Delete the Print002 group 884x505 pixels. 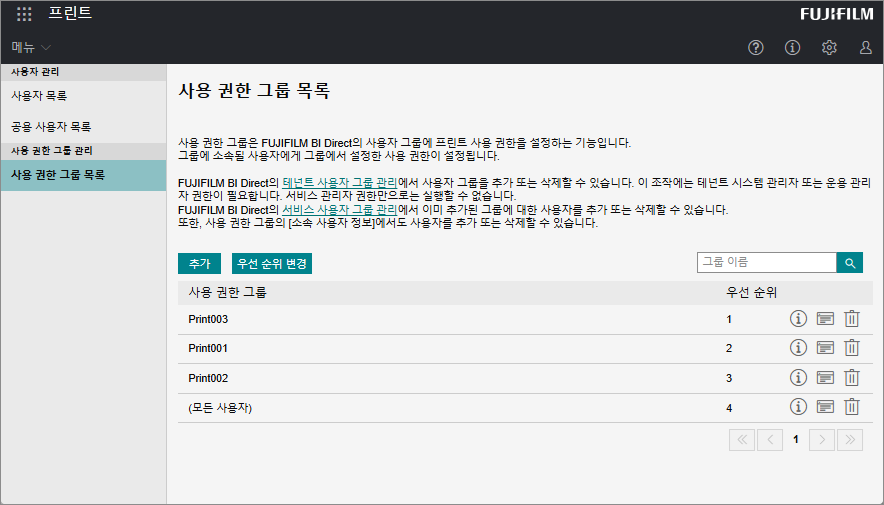coord(852,377)
